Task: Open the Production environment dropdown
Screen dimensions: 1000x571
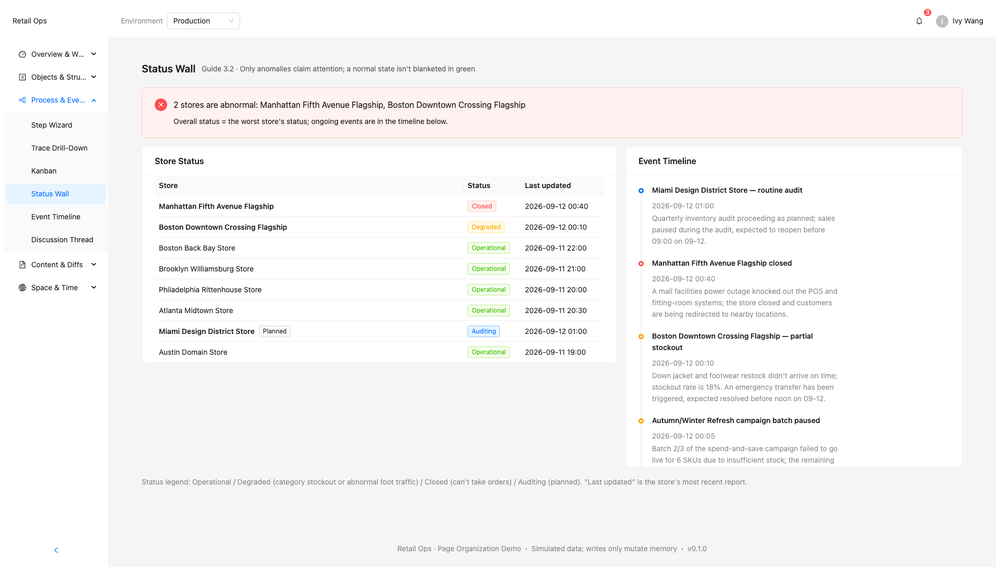Action: coord(203,21)
